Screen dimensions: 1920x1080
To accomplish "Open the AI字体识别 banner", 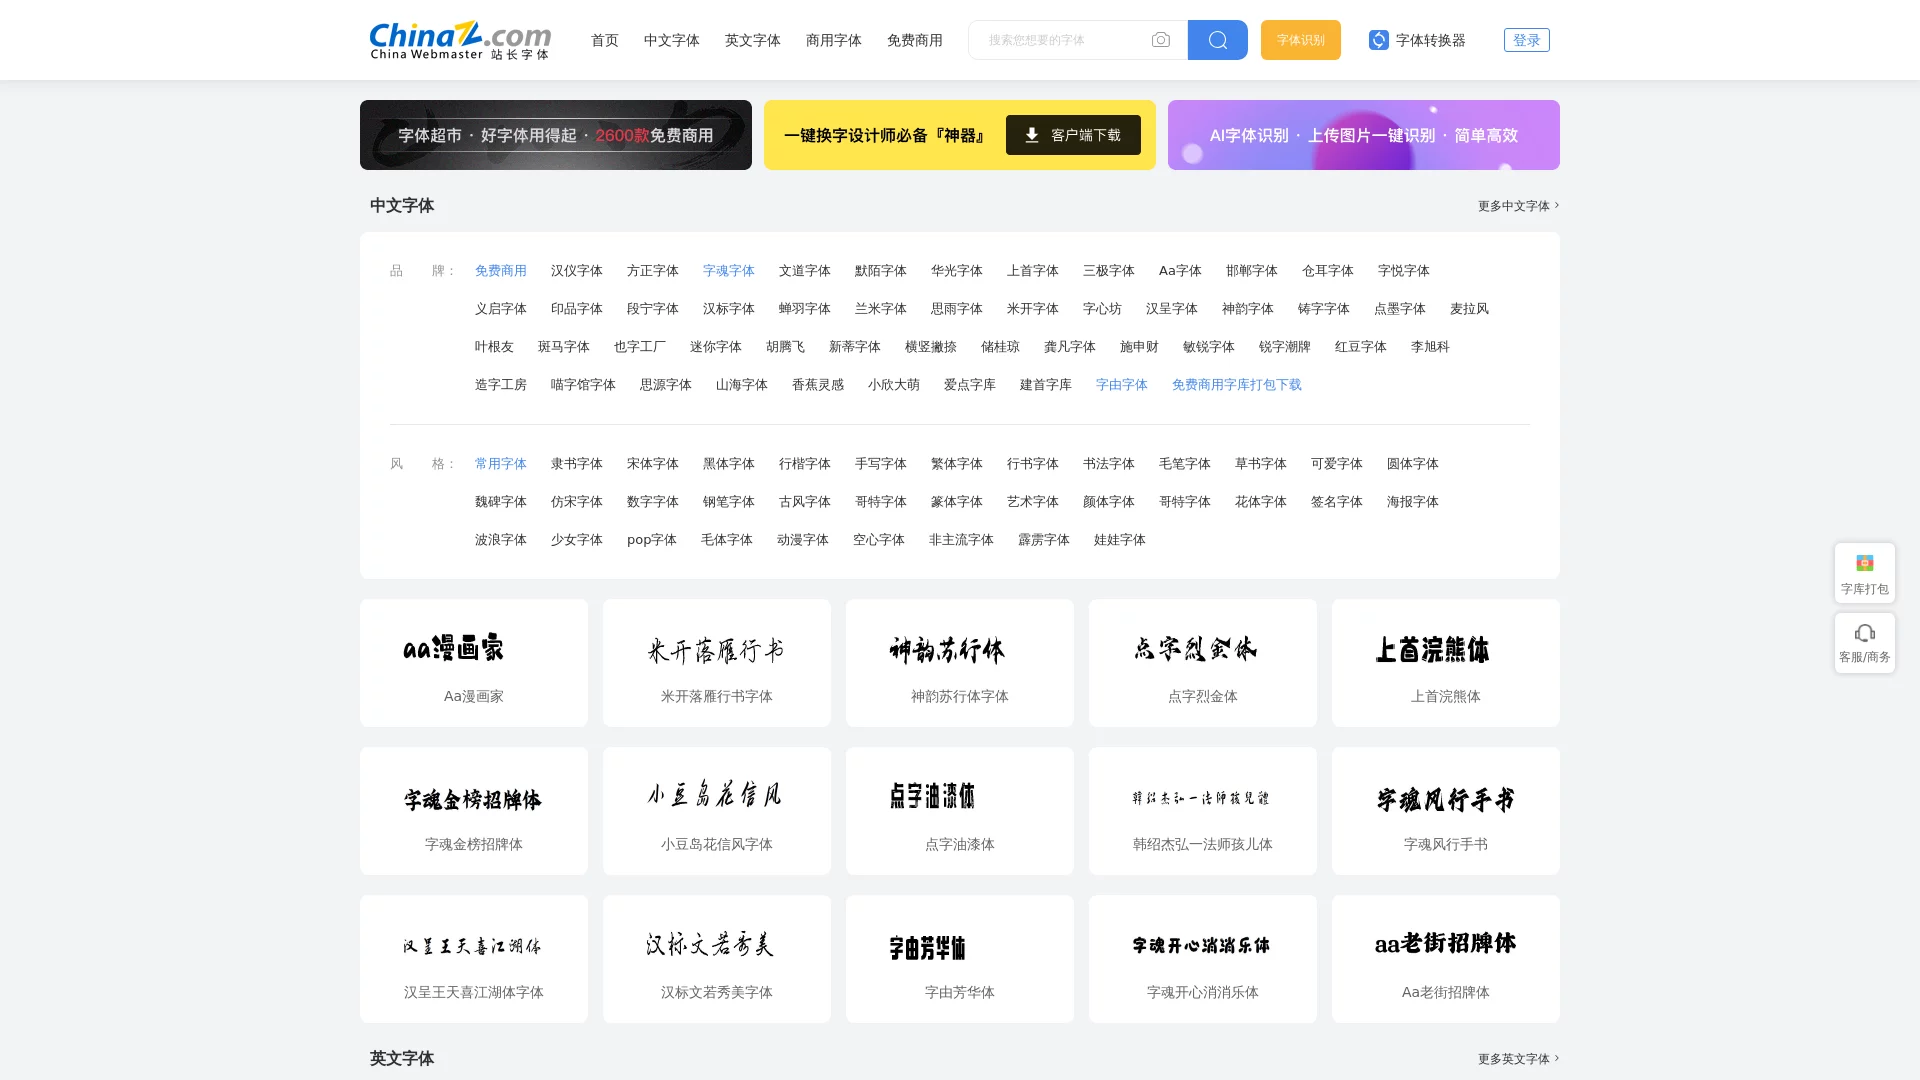I will click(x=1363, y=135).
